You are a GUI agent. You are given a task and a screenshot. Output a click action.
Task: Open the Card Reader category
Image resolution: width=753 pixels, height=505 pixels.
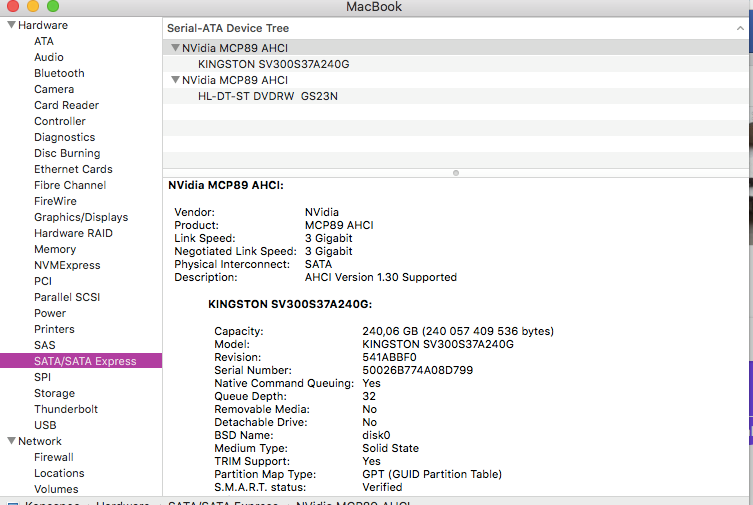click(x=66, y=105)
